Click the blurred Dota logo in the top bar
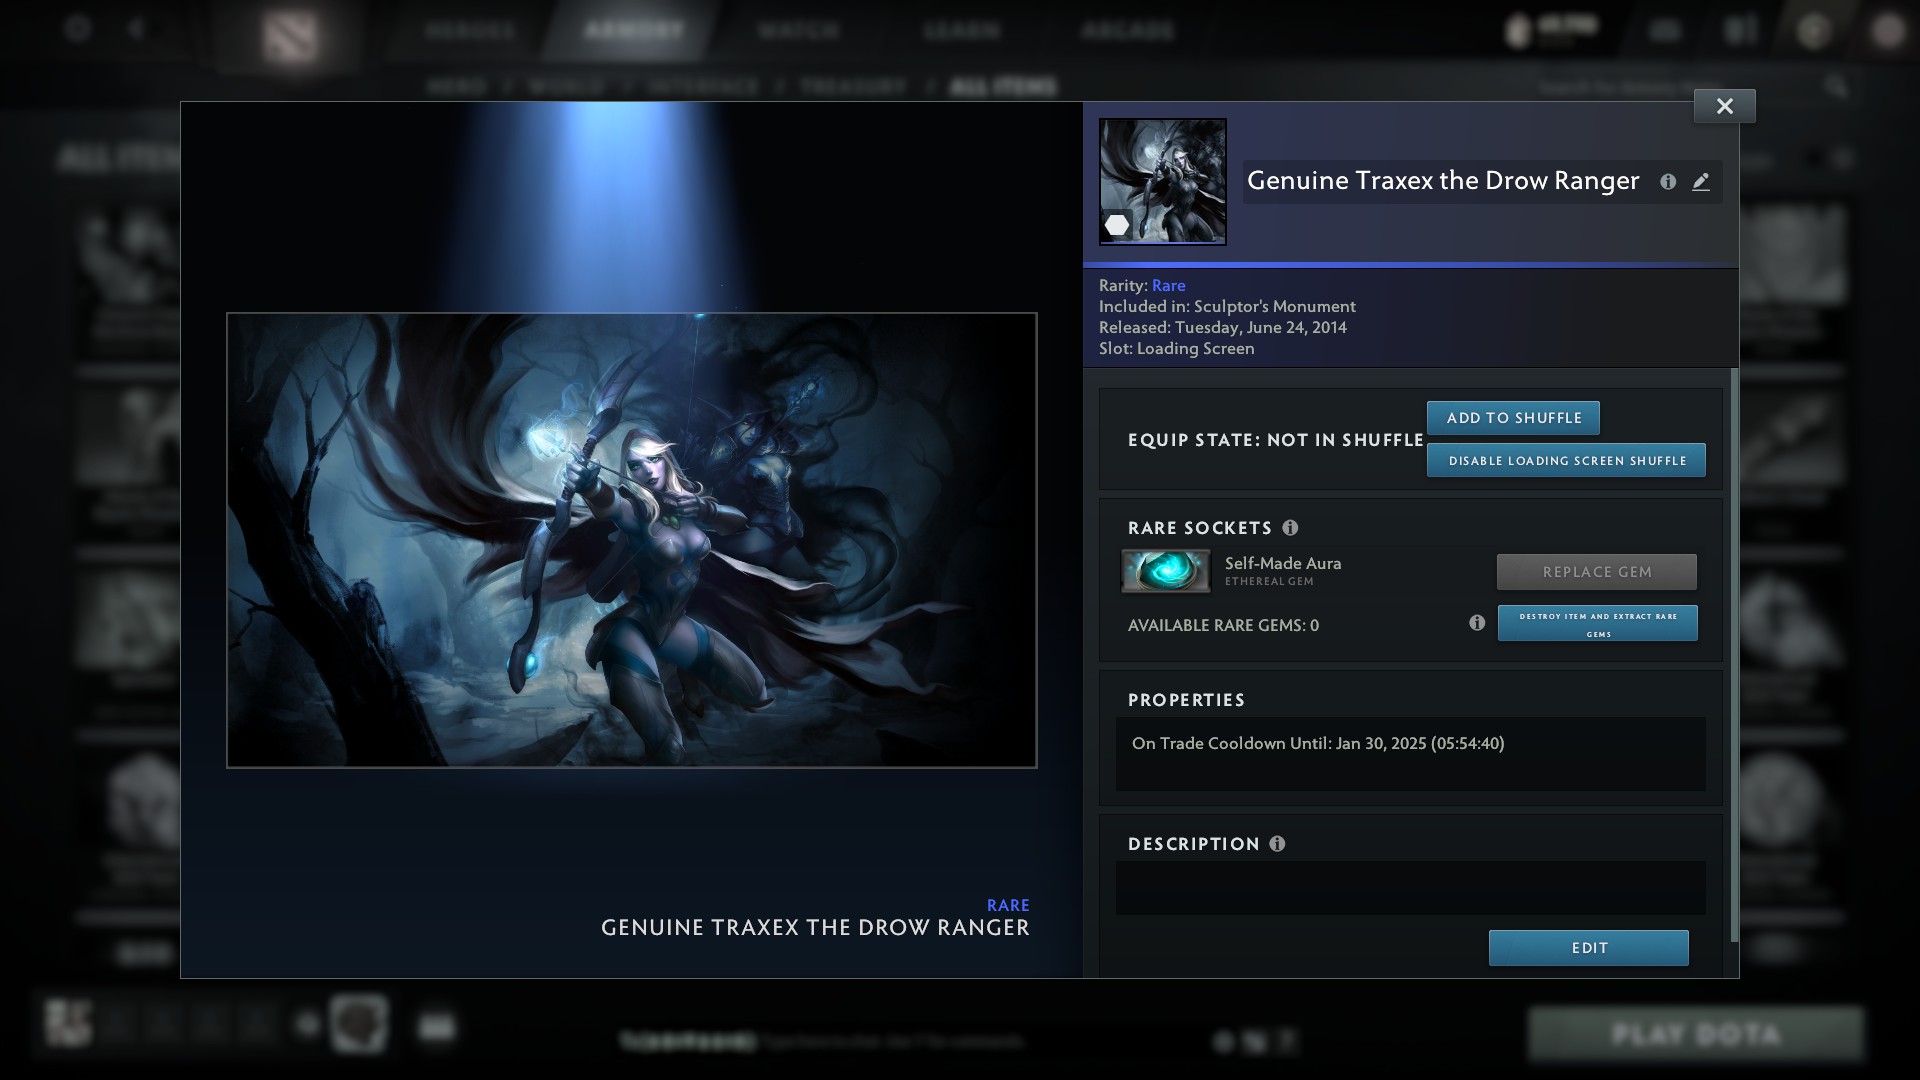The width and height of the screenshot is (1920, 1080). coord(290,36)
